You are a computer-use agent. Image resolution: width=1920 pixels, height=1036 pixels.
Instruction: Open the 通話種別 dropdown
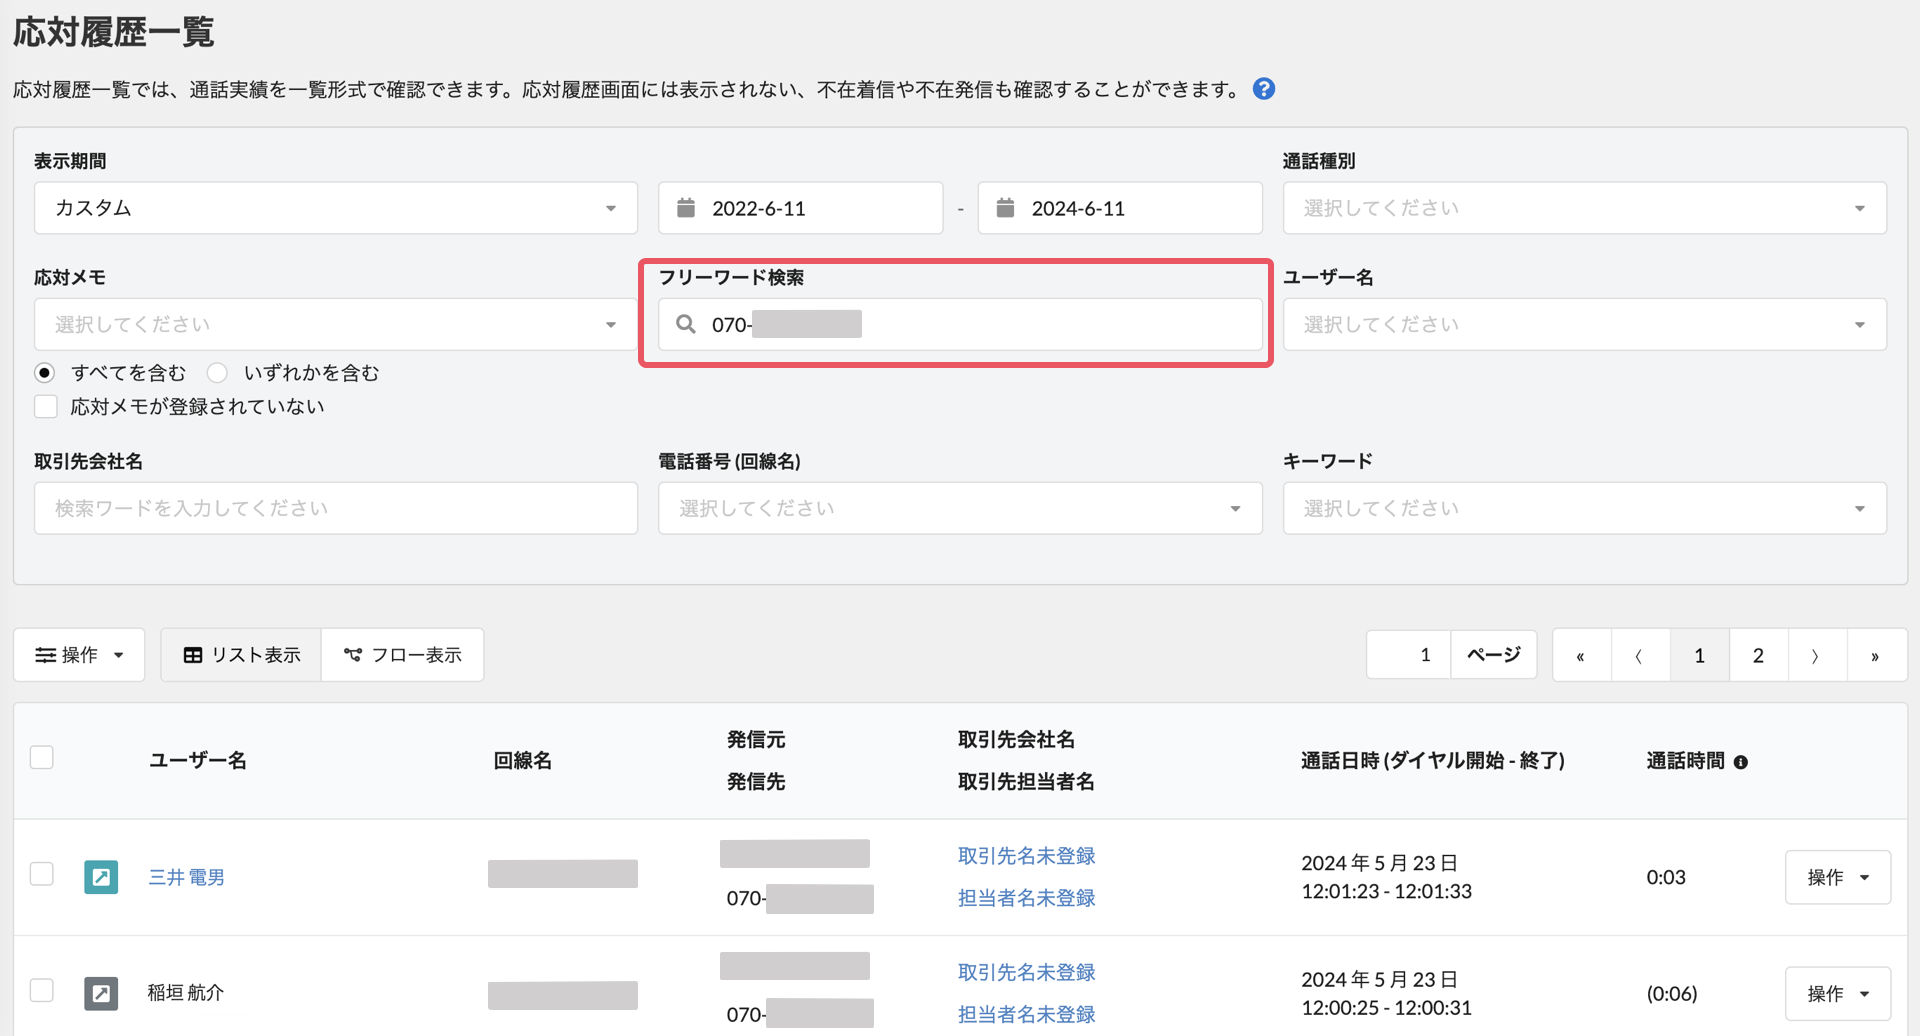tap(1585, 208)
